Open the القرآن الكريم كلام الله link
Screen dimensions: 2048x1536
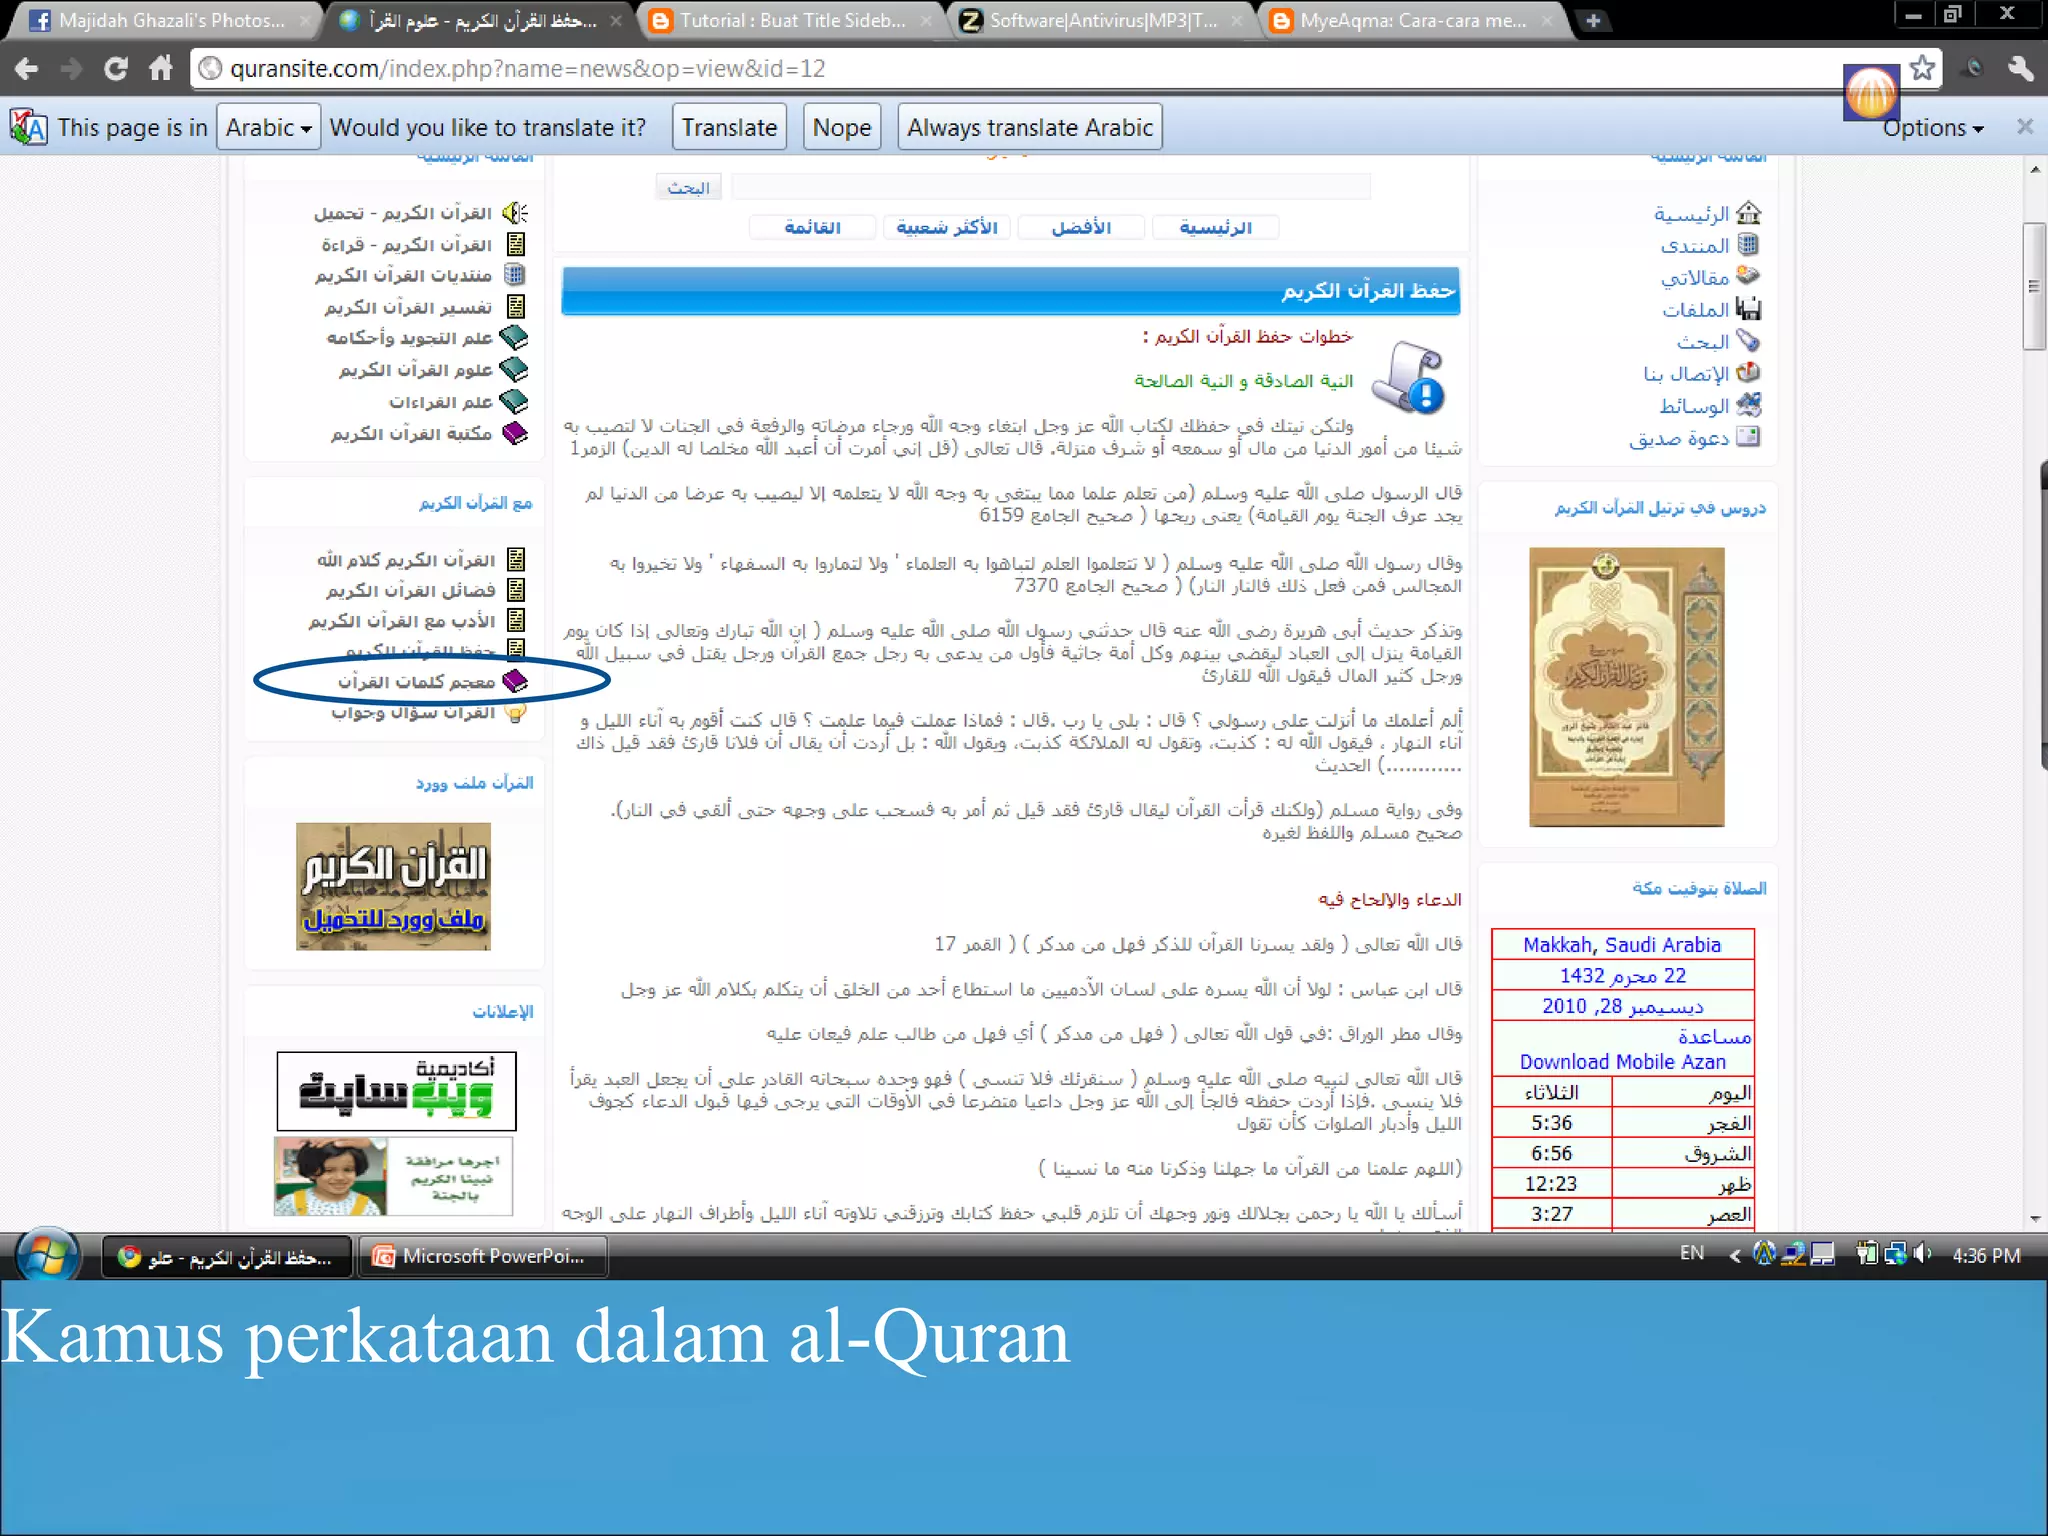pyautogui.click(x=406, y=559)
